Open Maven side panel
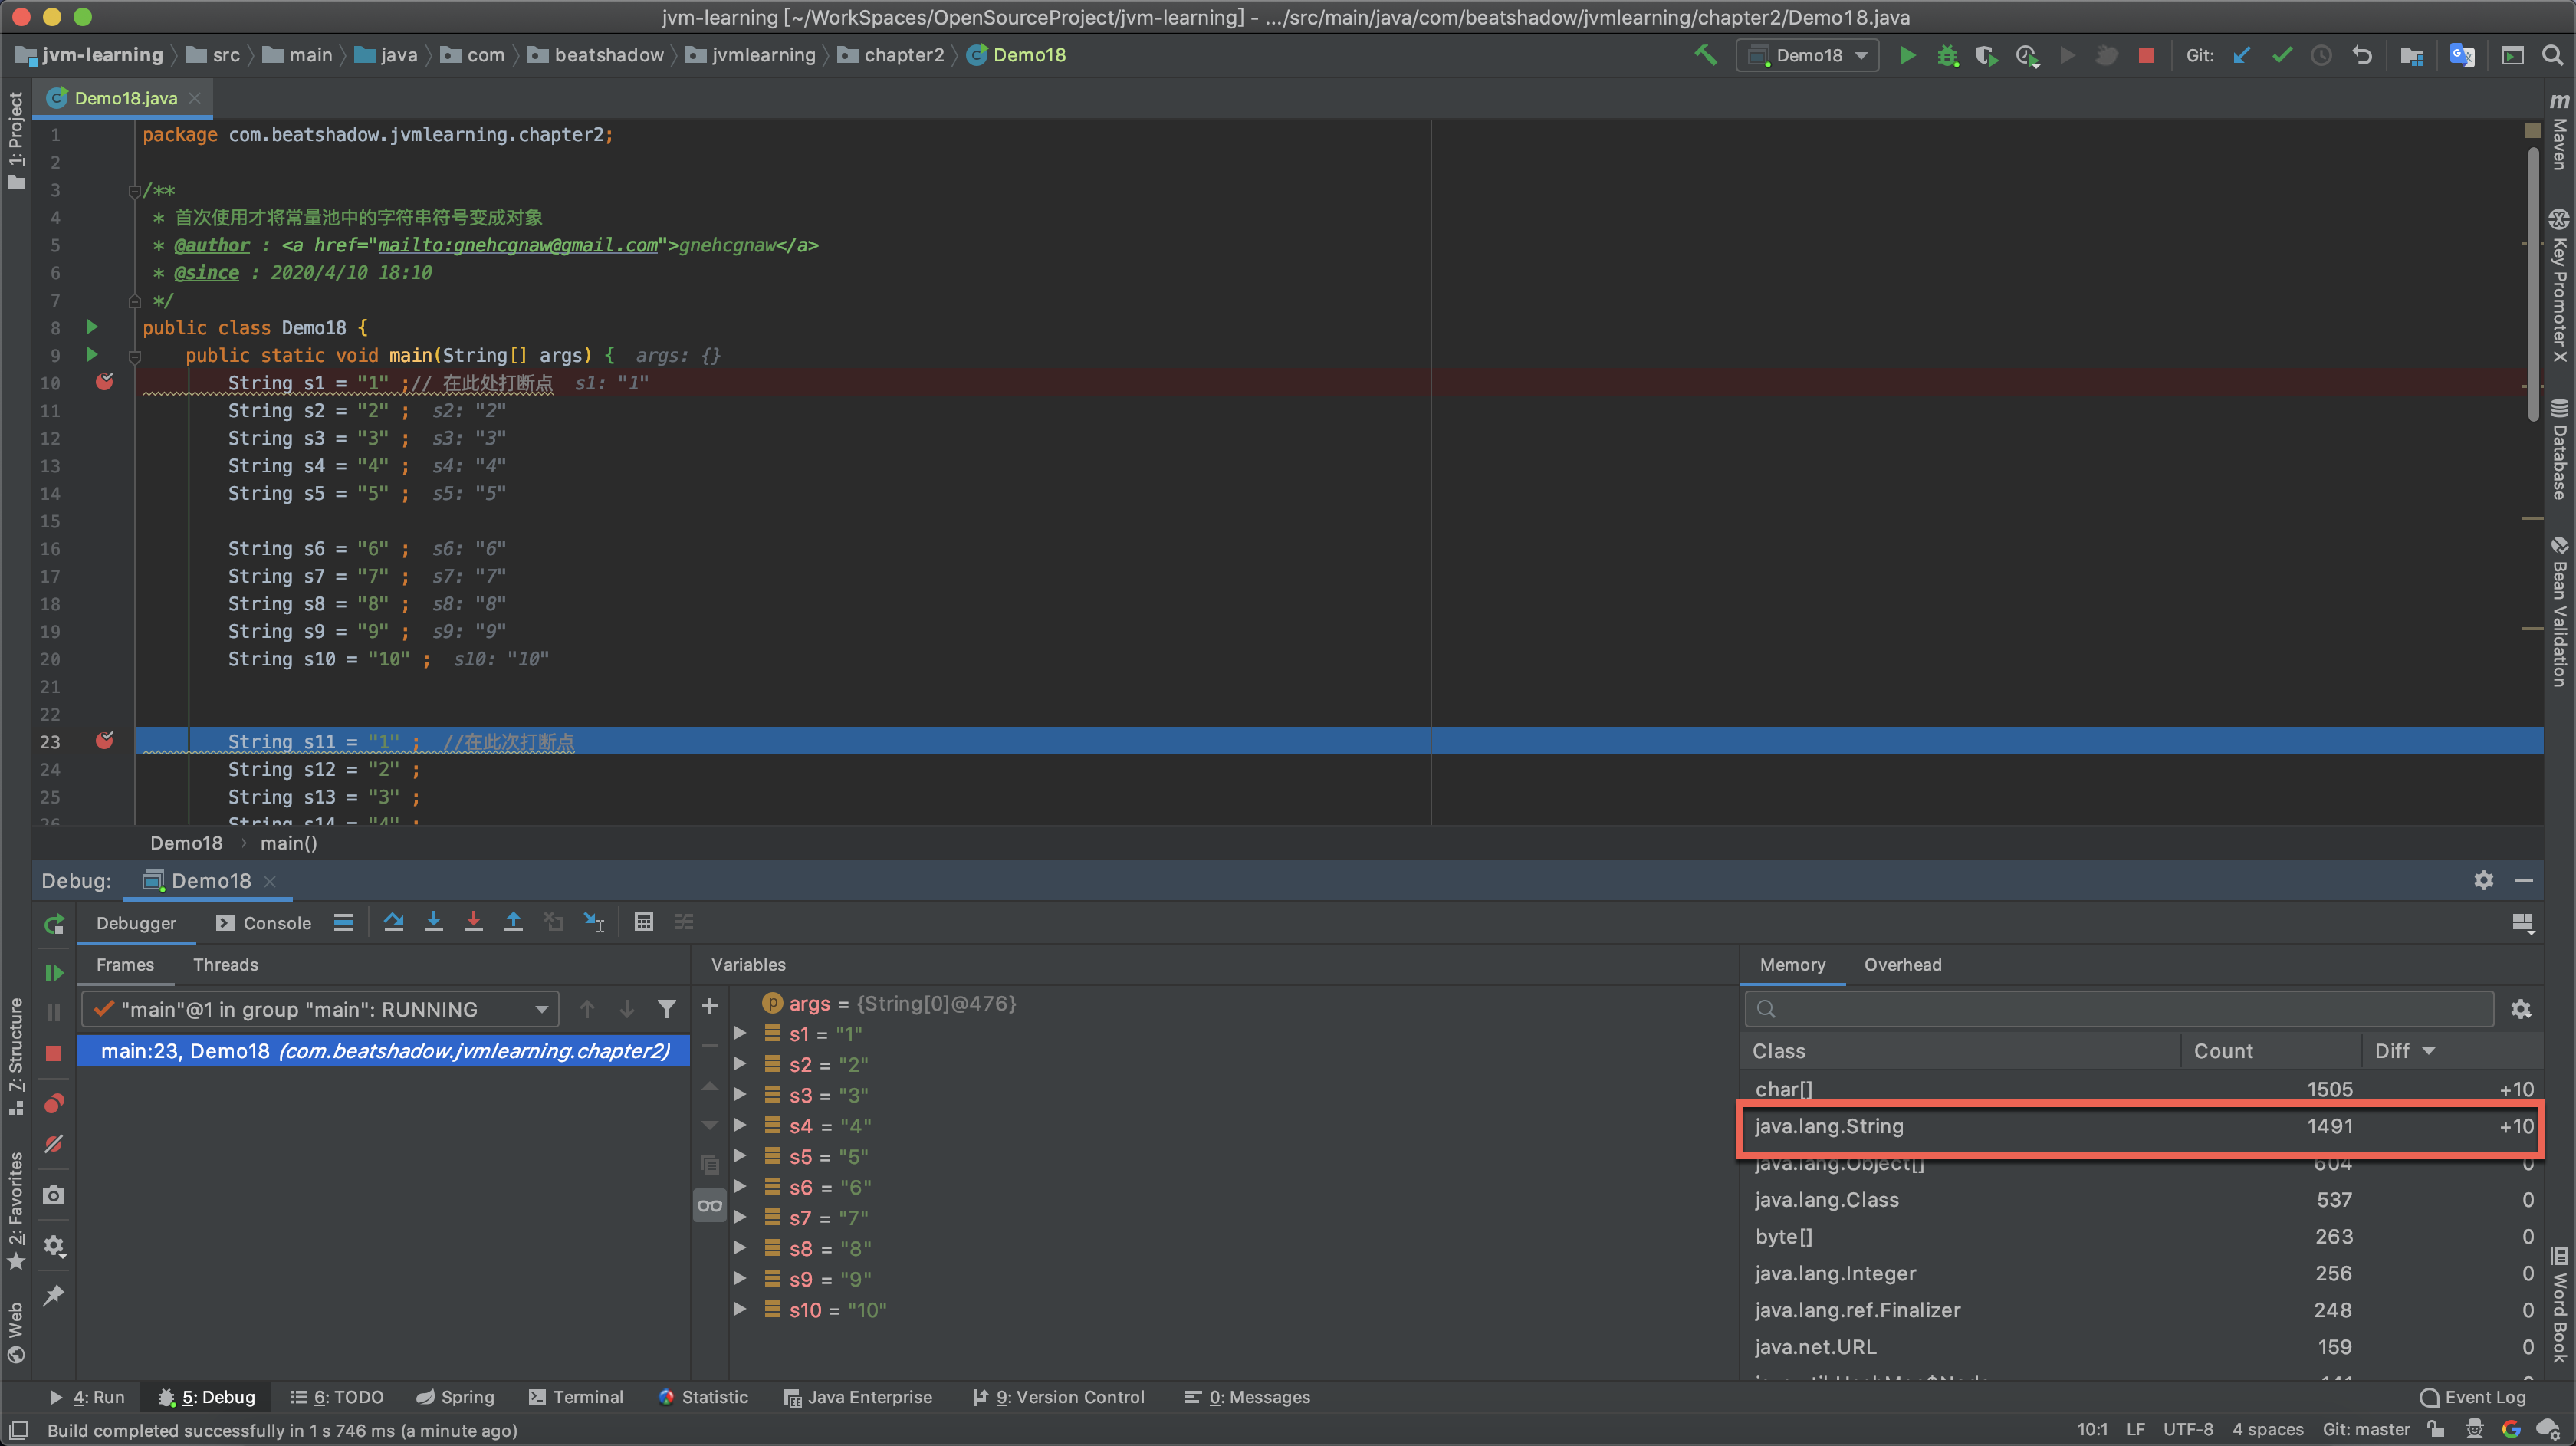Image resolution: width=2576 pixels, height=1446 pixels. [2559, 133]
